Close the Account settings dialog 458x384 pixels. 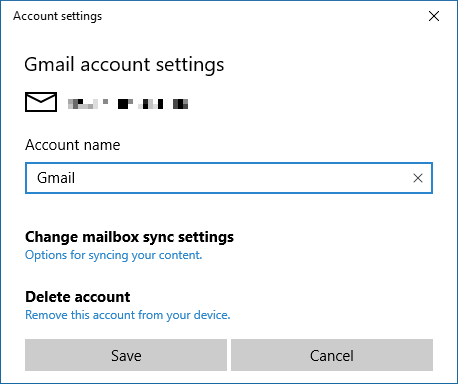pos(434,16)
